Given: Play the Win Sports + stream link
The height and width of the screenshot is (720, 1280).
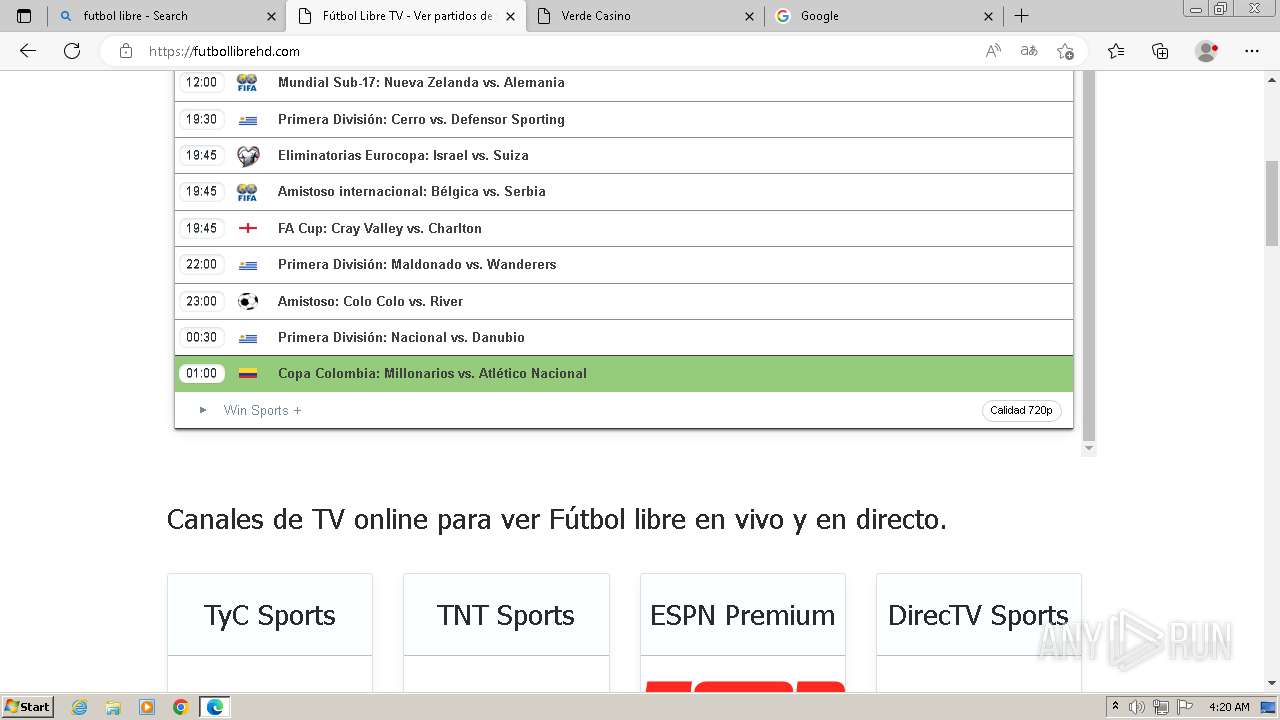Looking at the screenshot, I should (262, 410).
